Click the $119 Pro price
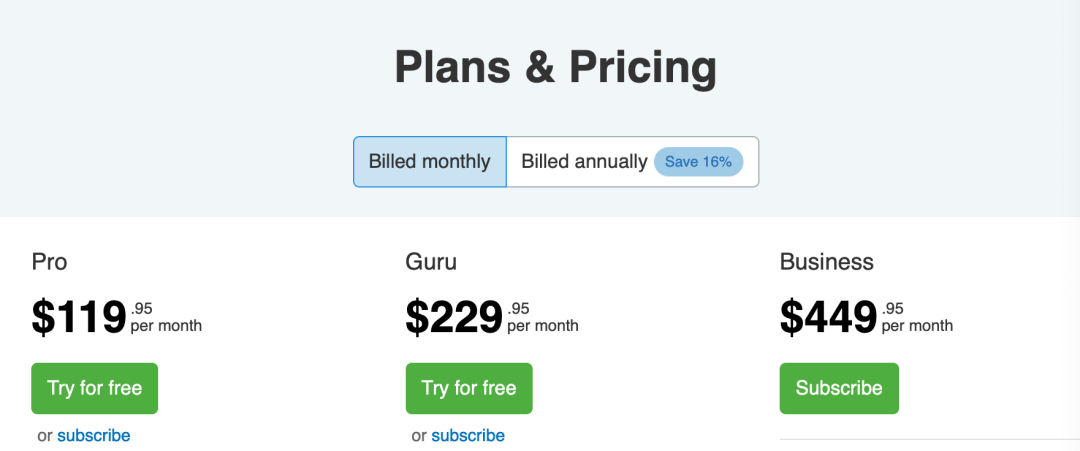The image size is (1080, 451). click(x=79, y=317)
